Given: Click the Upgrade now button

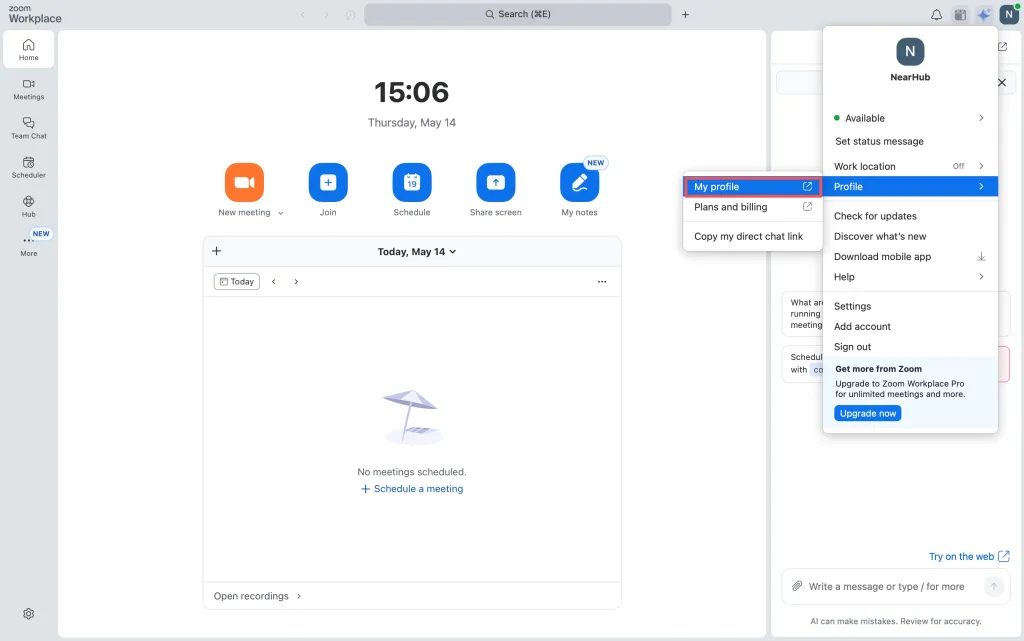Looking at the screenshot, I should pyautogui.click(x=867, y=413).
